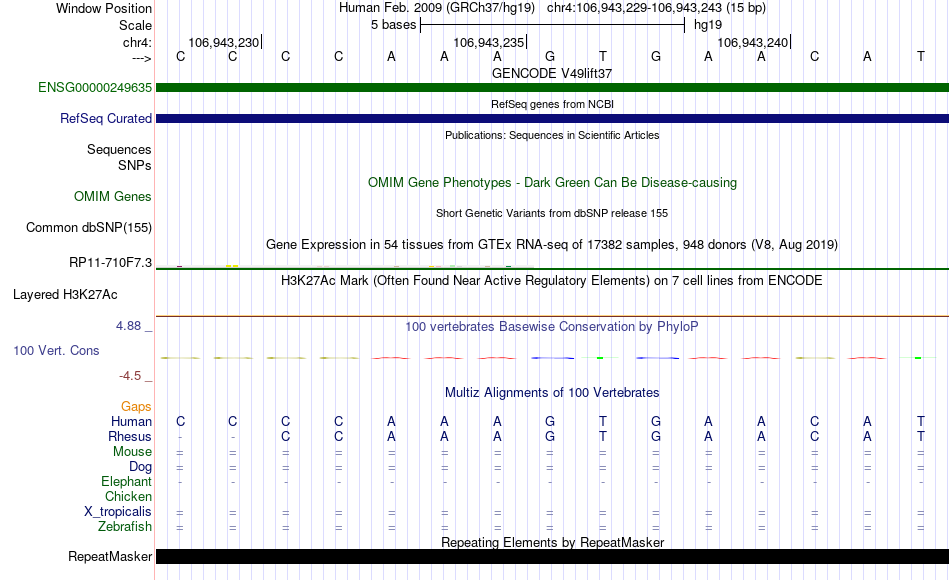The image size is (950, 580).
Task: Open the RefSeq Curated track label
Action: click(x=106, y=119)
